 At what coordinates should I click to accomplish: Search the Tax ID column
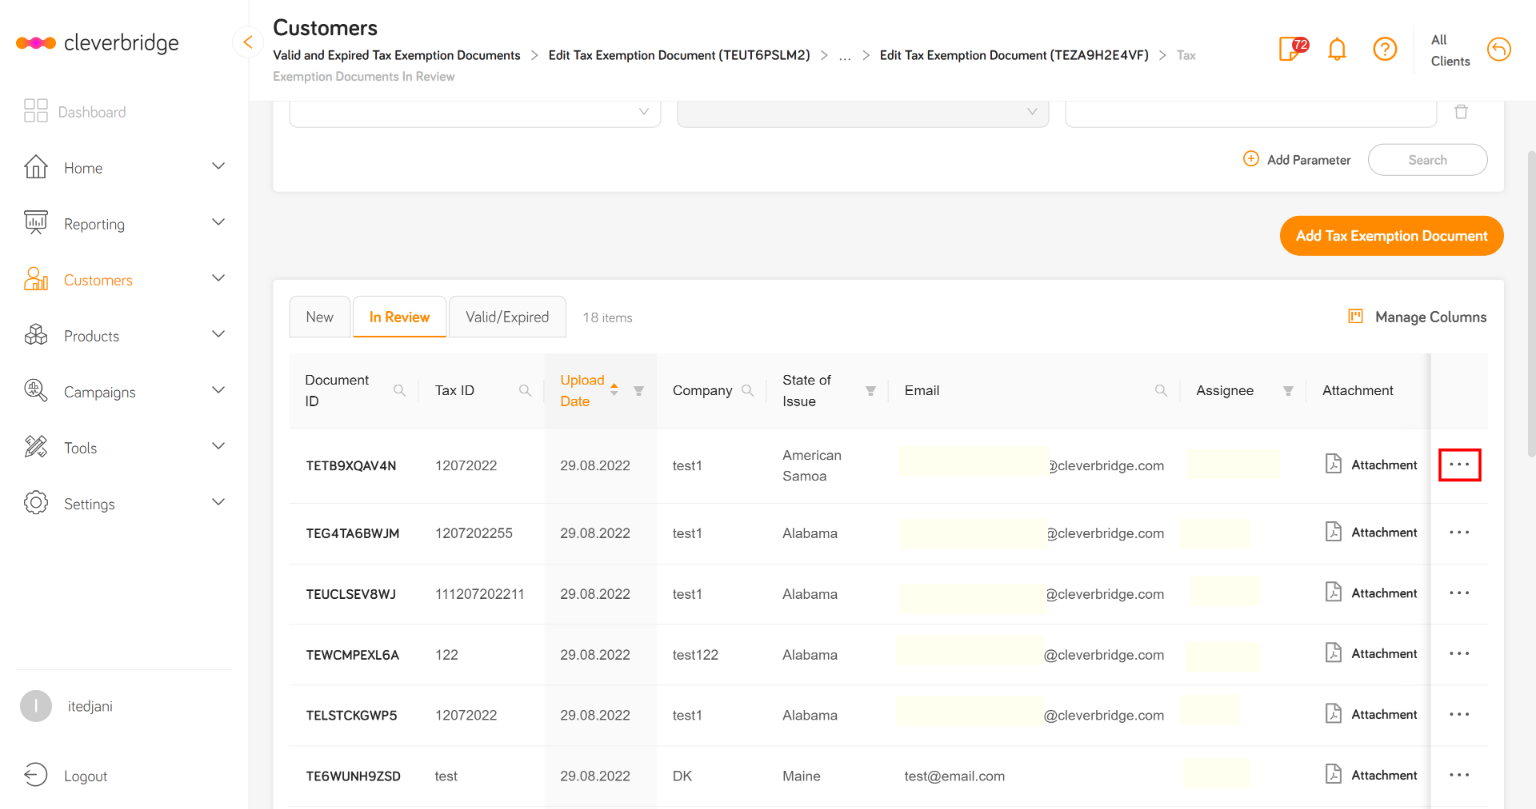525,390
